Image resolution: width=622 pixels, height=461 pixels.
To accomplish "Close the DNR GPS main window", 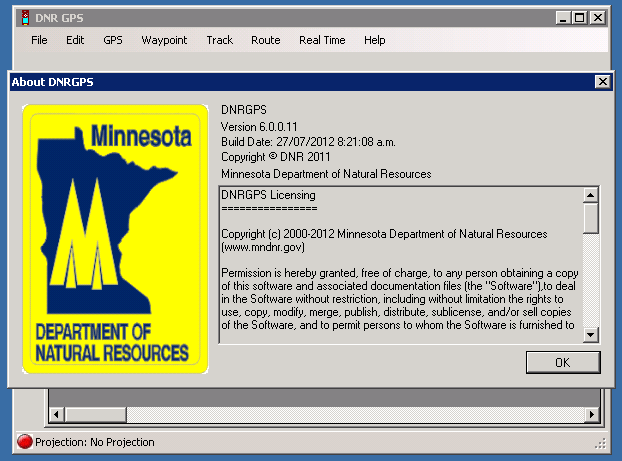I will 598,18.
